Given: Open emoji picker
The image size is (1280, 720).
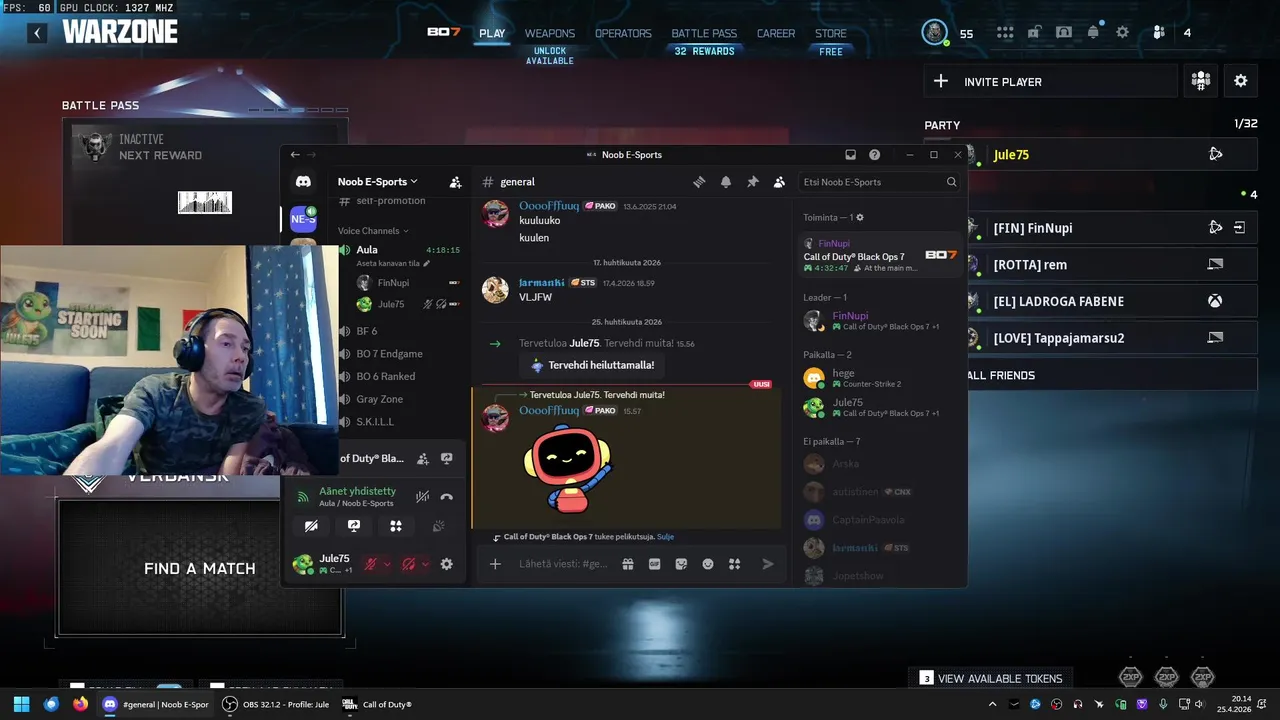Looking at the screenshot, I should tap(708, 564).
